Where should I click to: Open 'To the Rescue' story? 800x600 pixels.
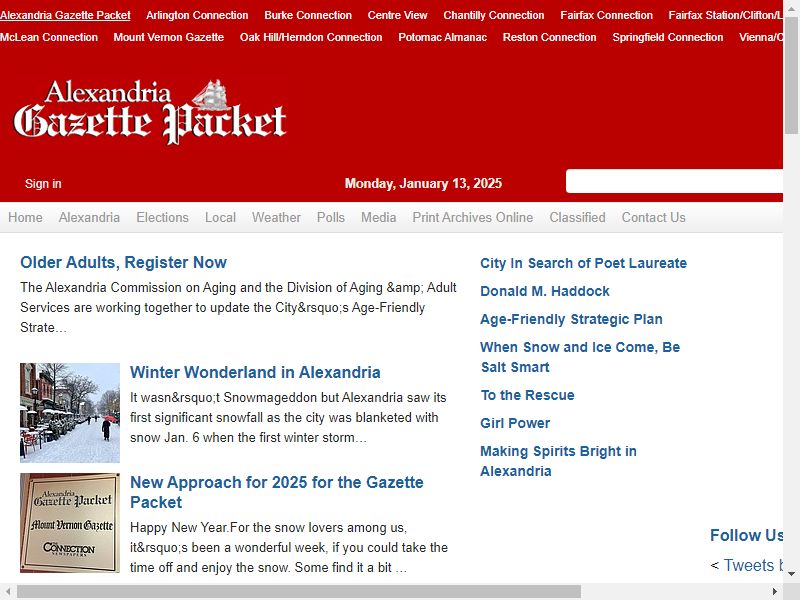pyautogui.click(x=527, y=395)
